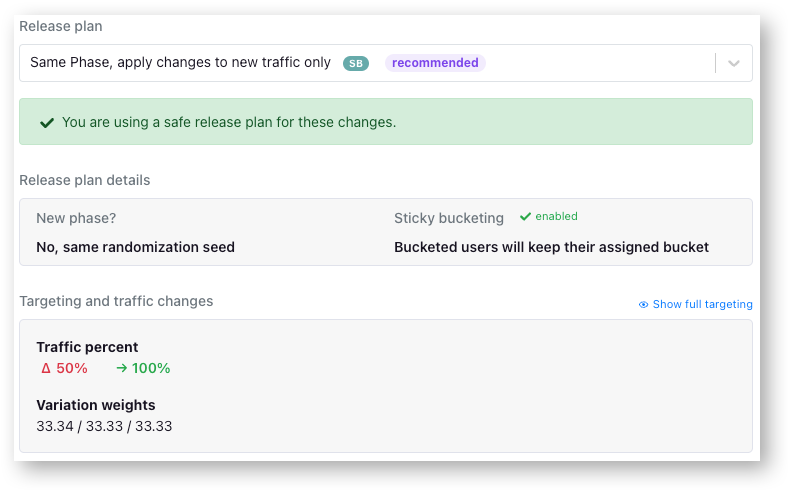Click the purple recommended badge
Screen dimensions: 788x493
[x=435, y=63]
